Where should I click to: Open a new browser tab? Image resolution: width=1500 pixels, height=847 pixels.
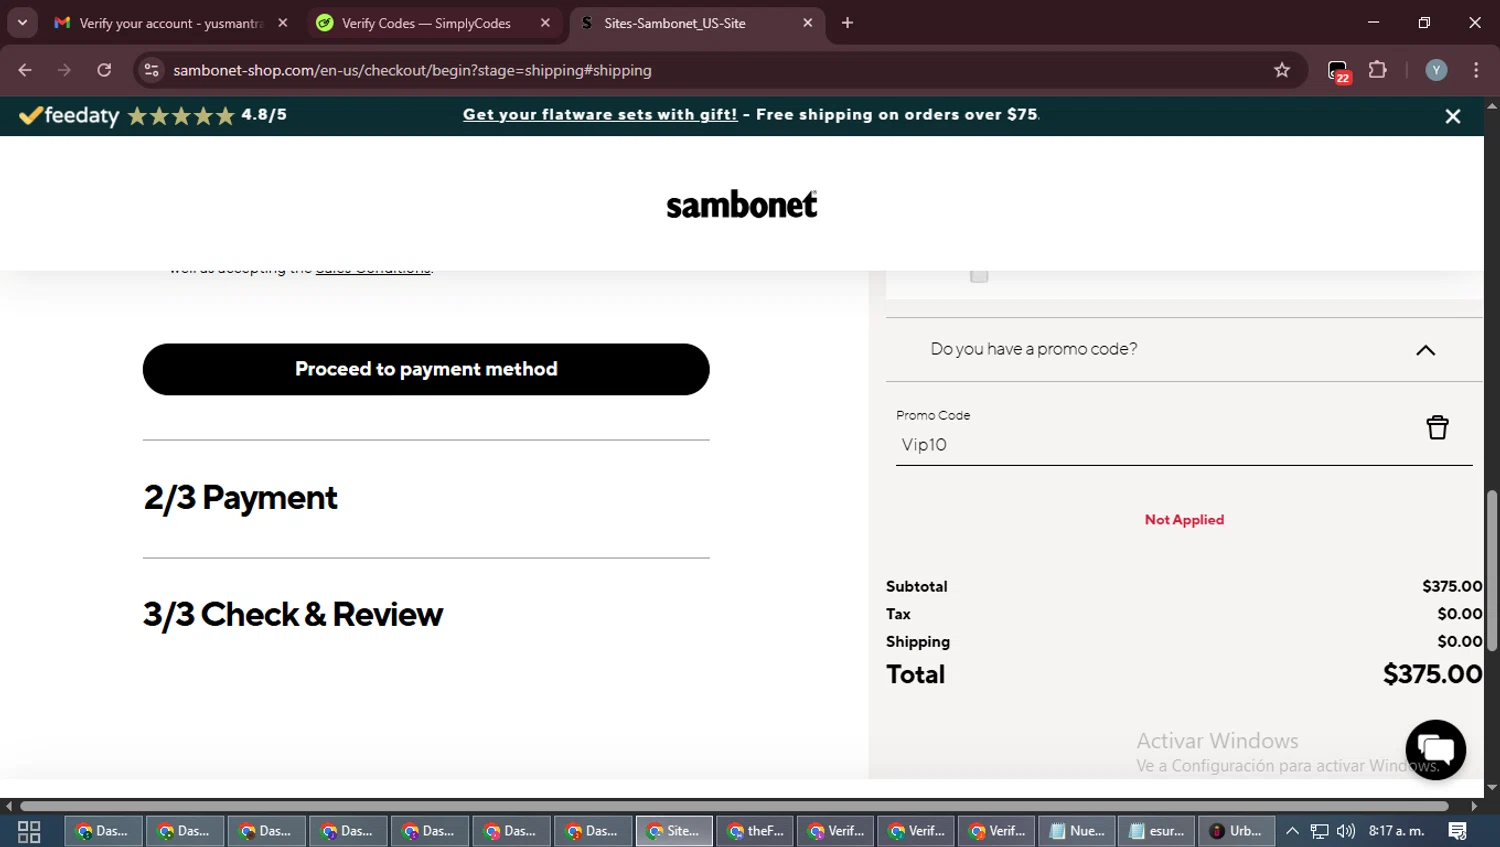pos(847,23)
